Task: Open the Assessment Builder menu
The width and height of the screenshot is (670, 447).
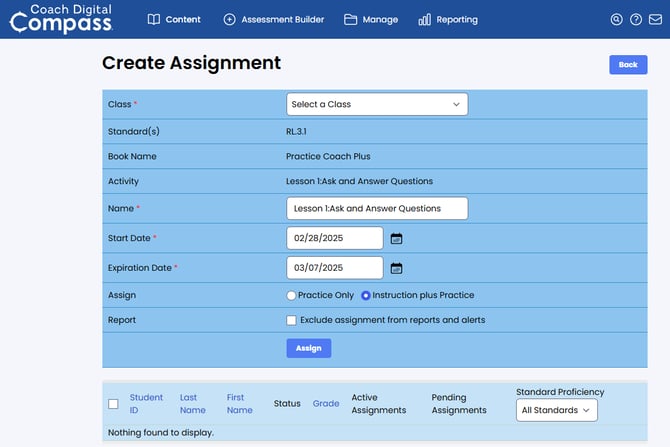Action: pyautogui.click(x=273, y=19)
